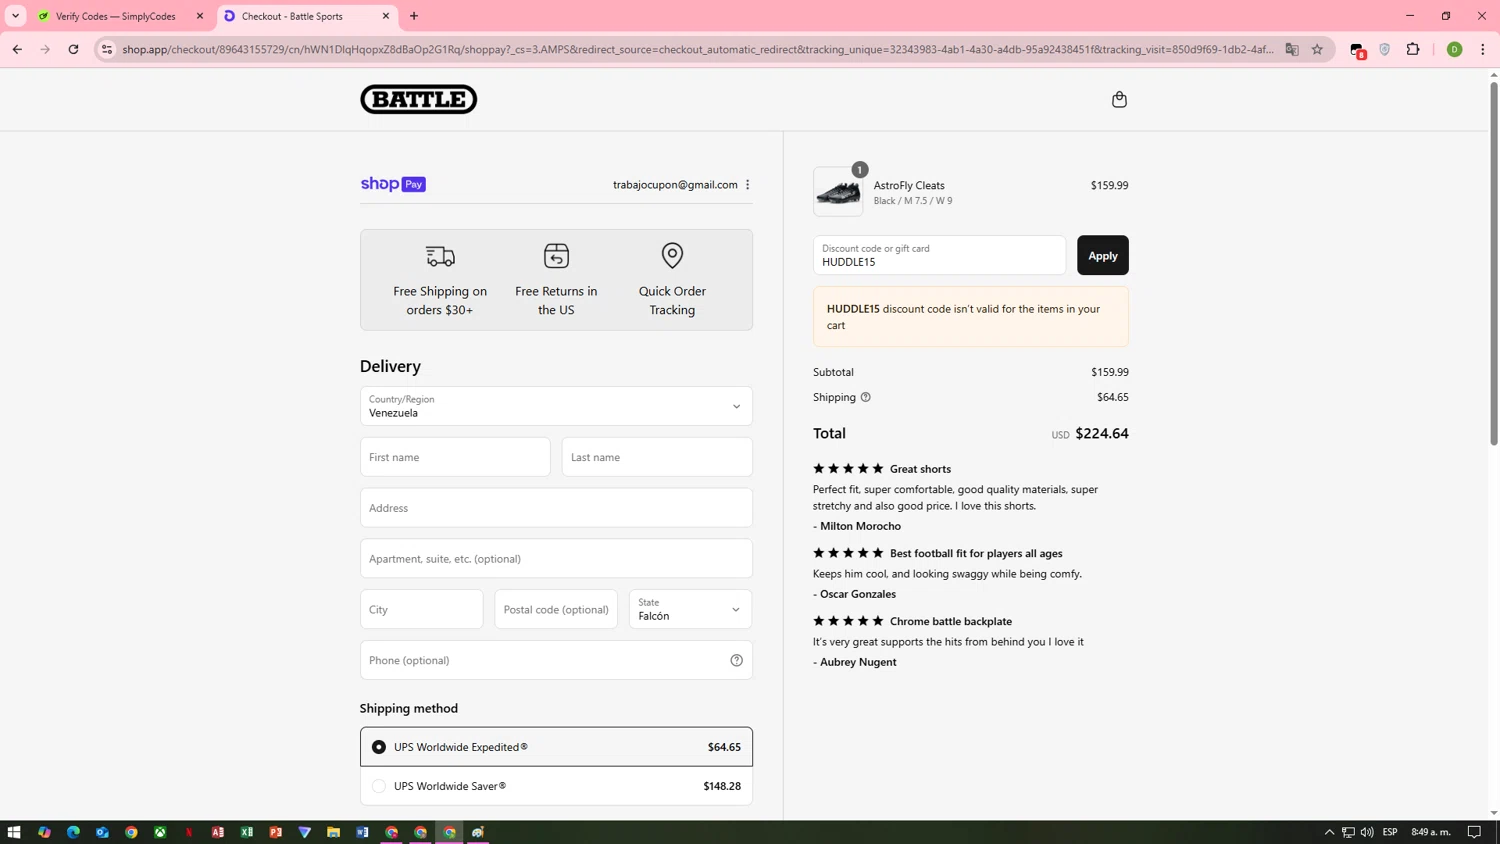Viewport: 1500px width, 844px height.
Task: Show hidden system tray icons
Action: coord(1329,832)
